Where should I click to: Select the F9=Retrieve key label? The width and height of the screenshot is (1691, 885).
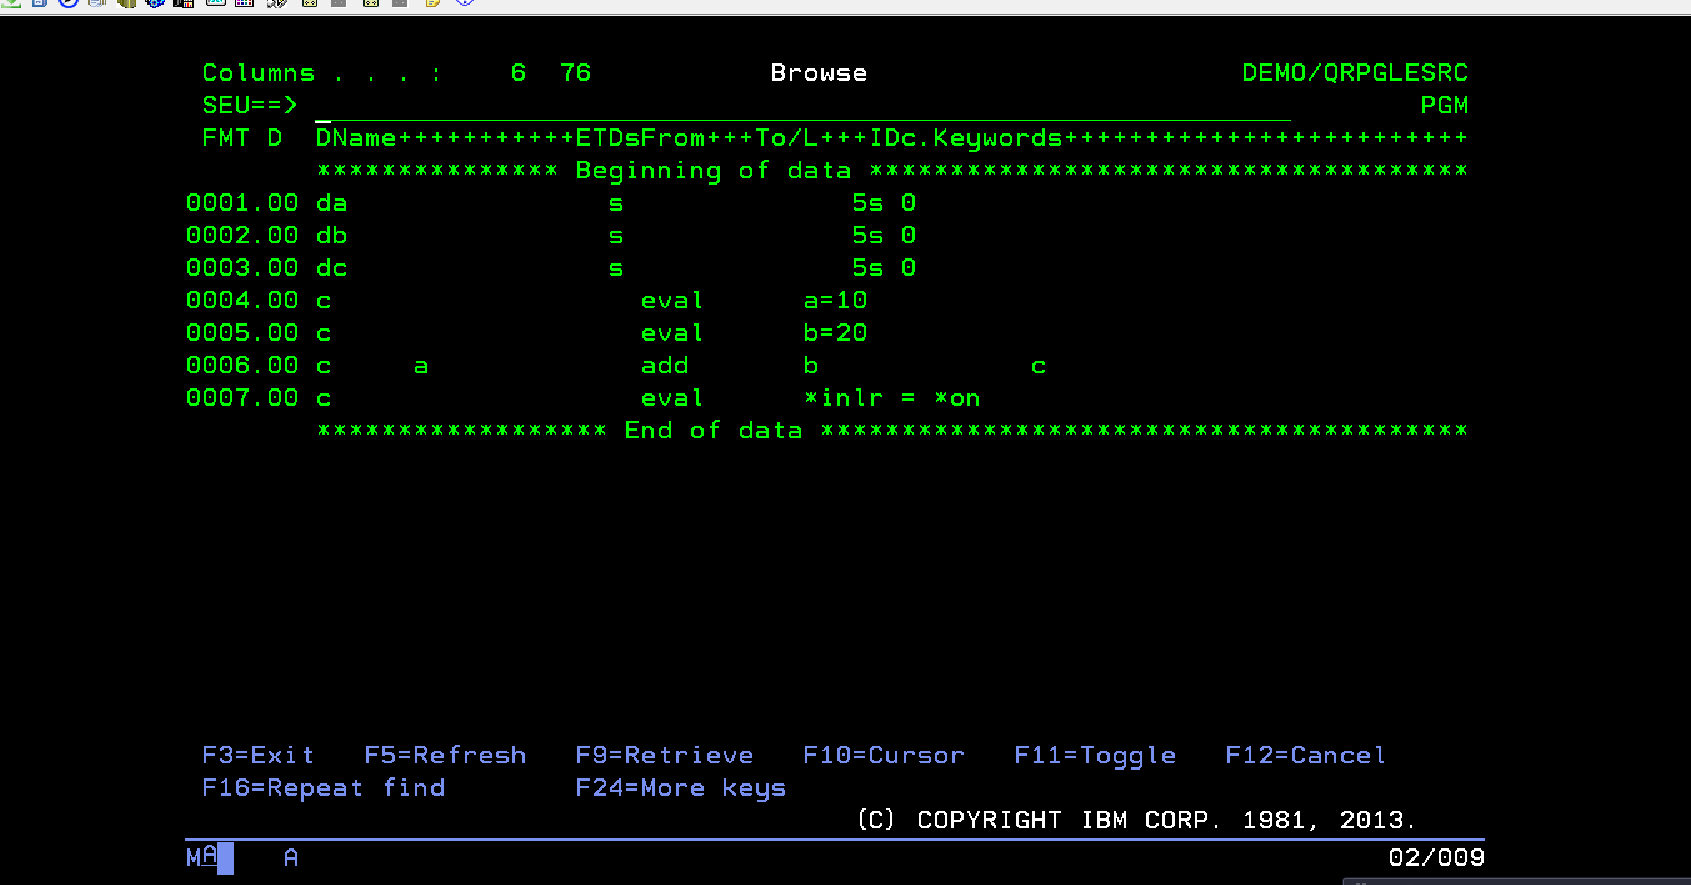tap(664, 755)
